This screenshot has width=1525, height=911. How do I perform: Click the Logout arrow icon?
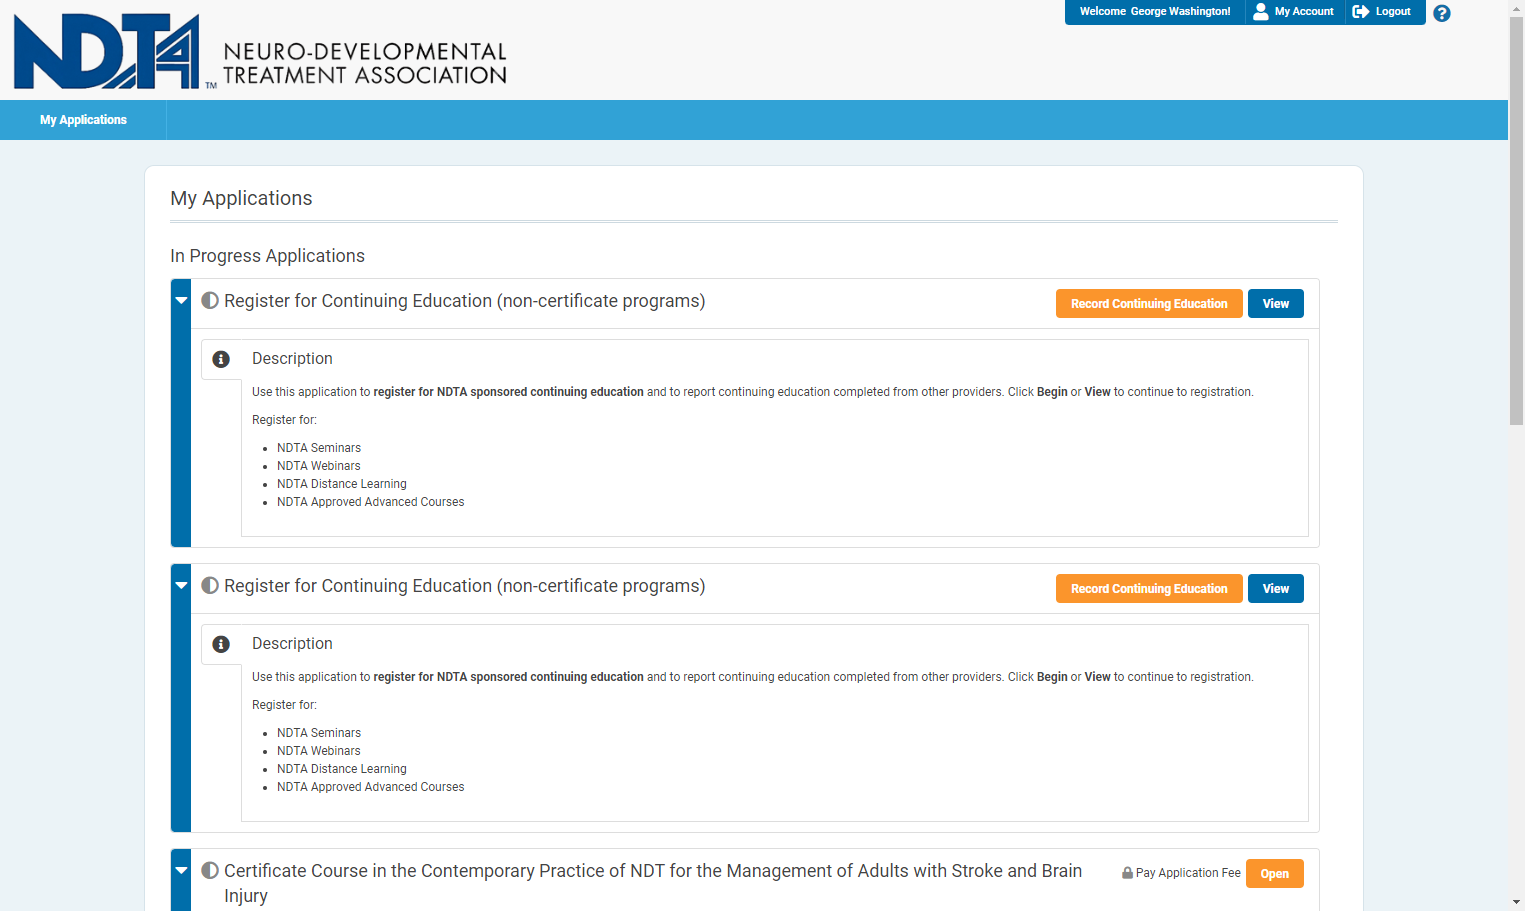click(1361, 12)
